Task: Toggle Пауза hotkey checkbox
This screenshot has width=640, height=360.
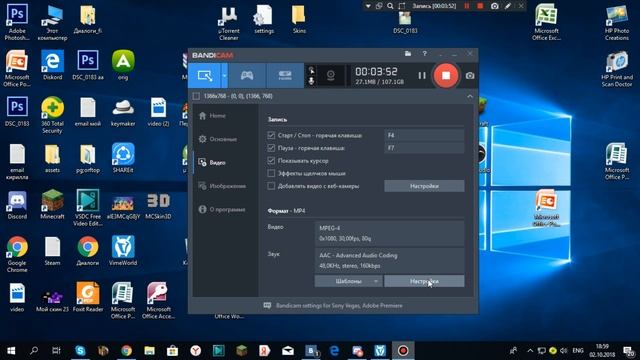Action: (271, 148)
